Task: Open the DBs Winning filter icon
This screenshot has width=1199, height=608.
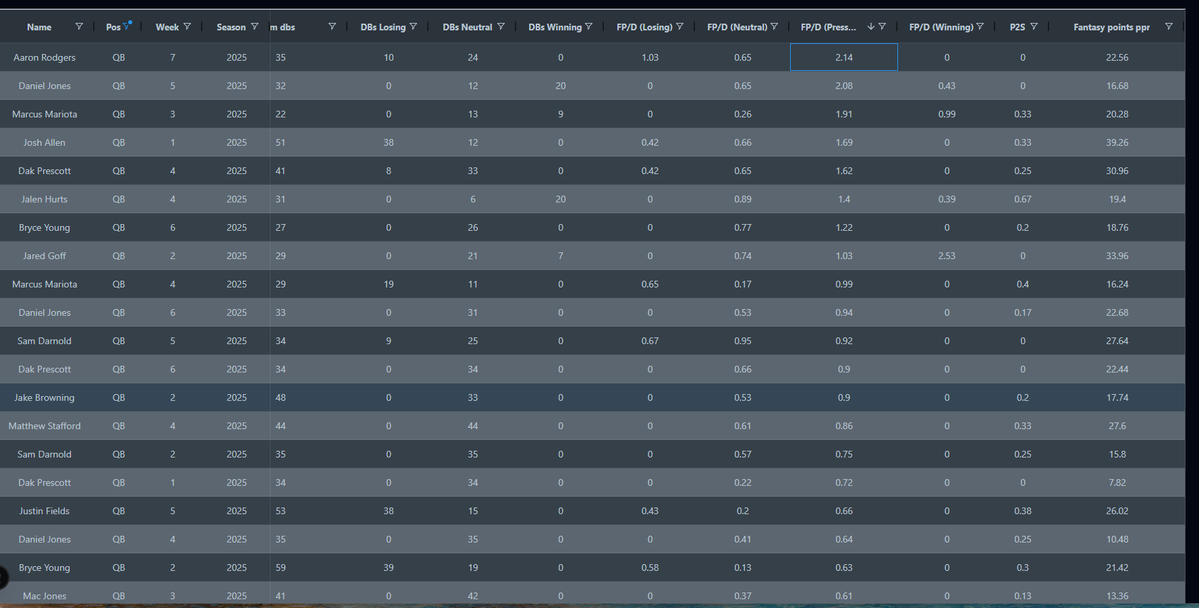Action: click(x=589, y=27)
